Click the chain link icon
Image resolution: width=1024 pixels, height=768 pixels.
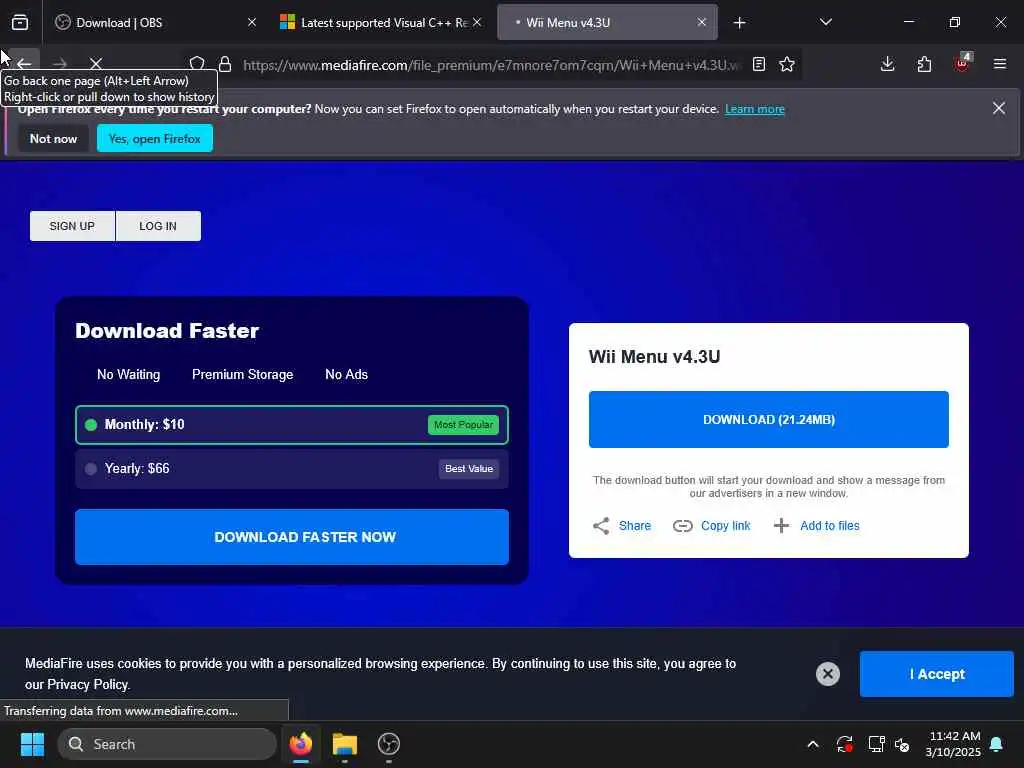tap(682, 526)
